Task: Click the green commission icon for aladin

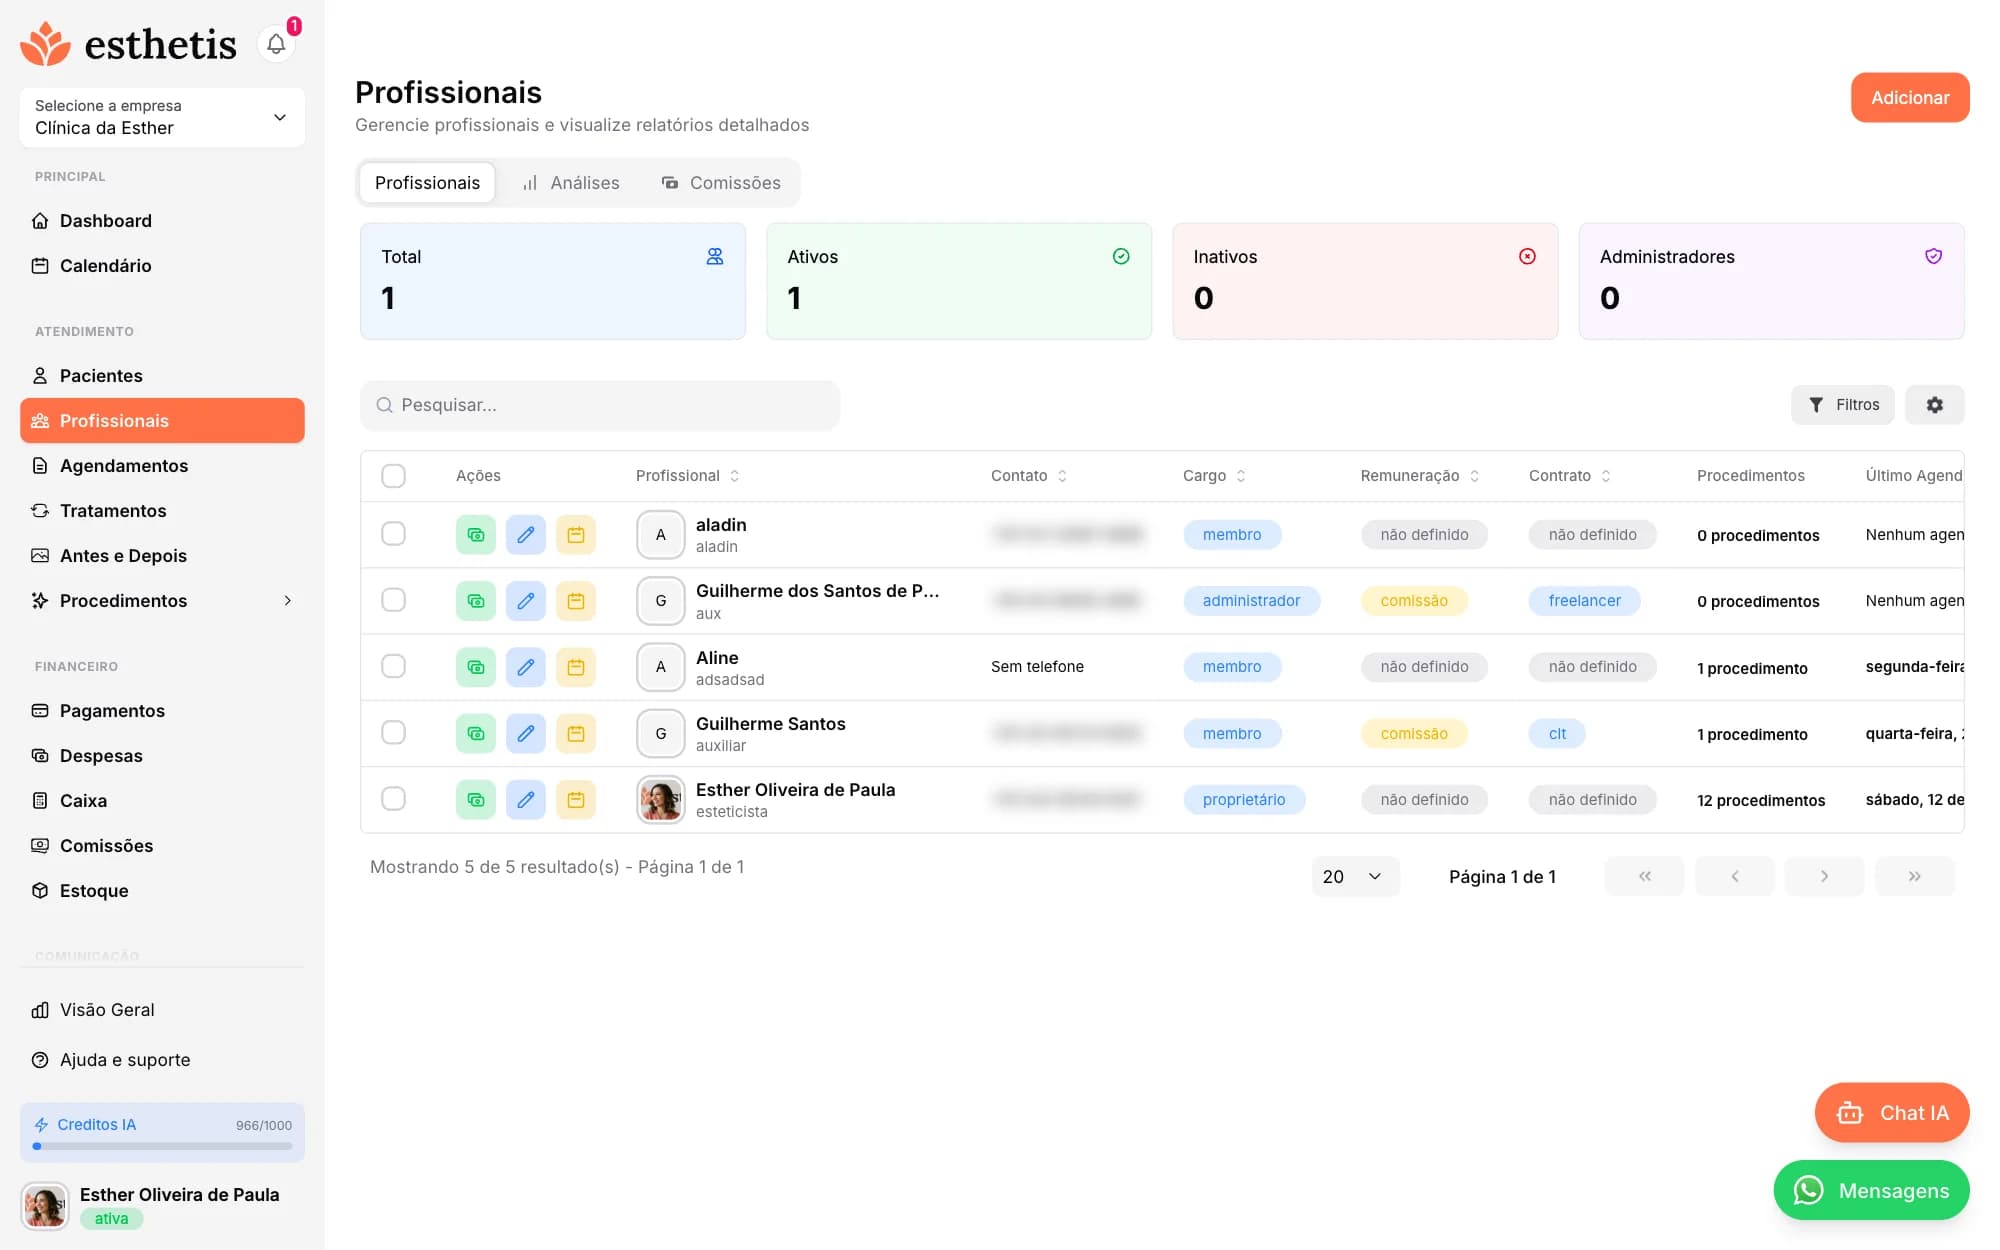Action: [x=476, y=535]
